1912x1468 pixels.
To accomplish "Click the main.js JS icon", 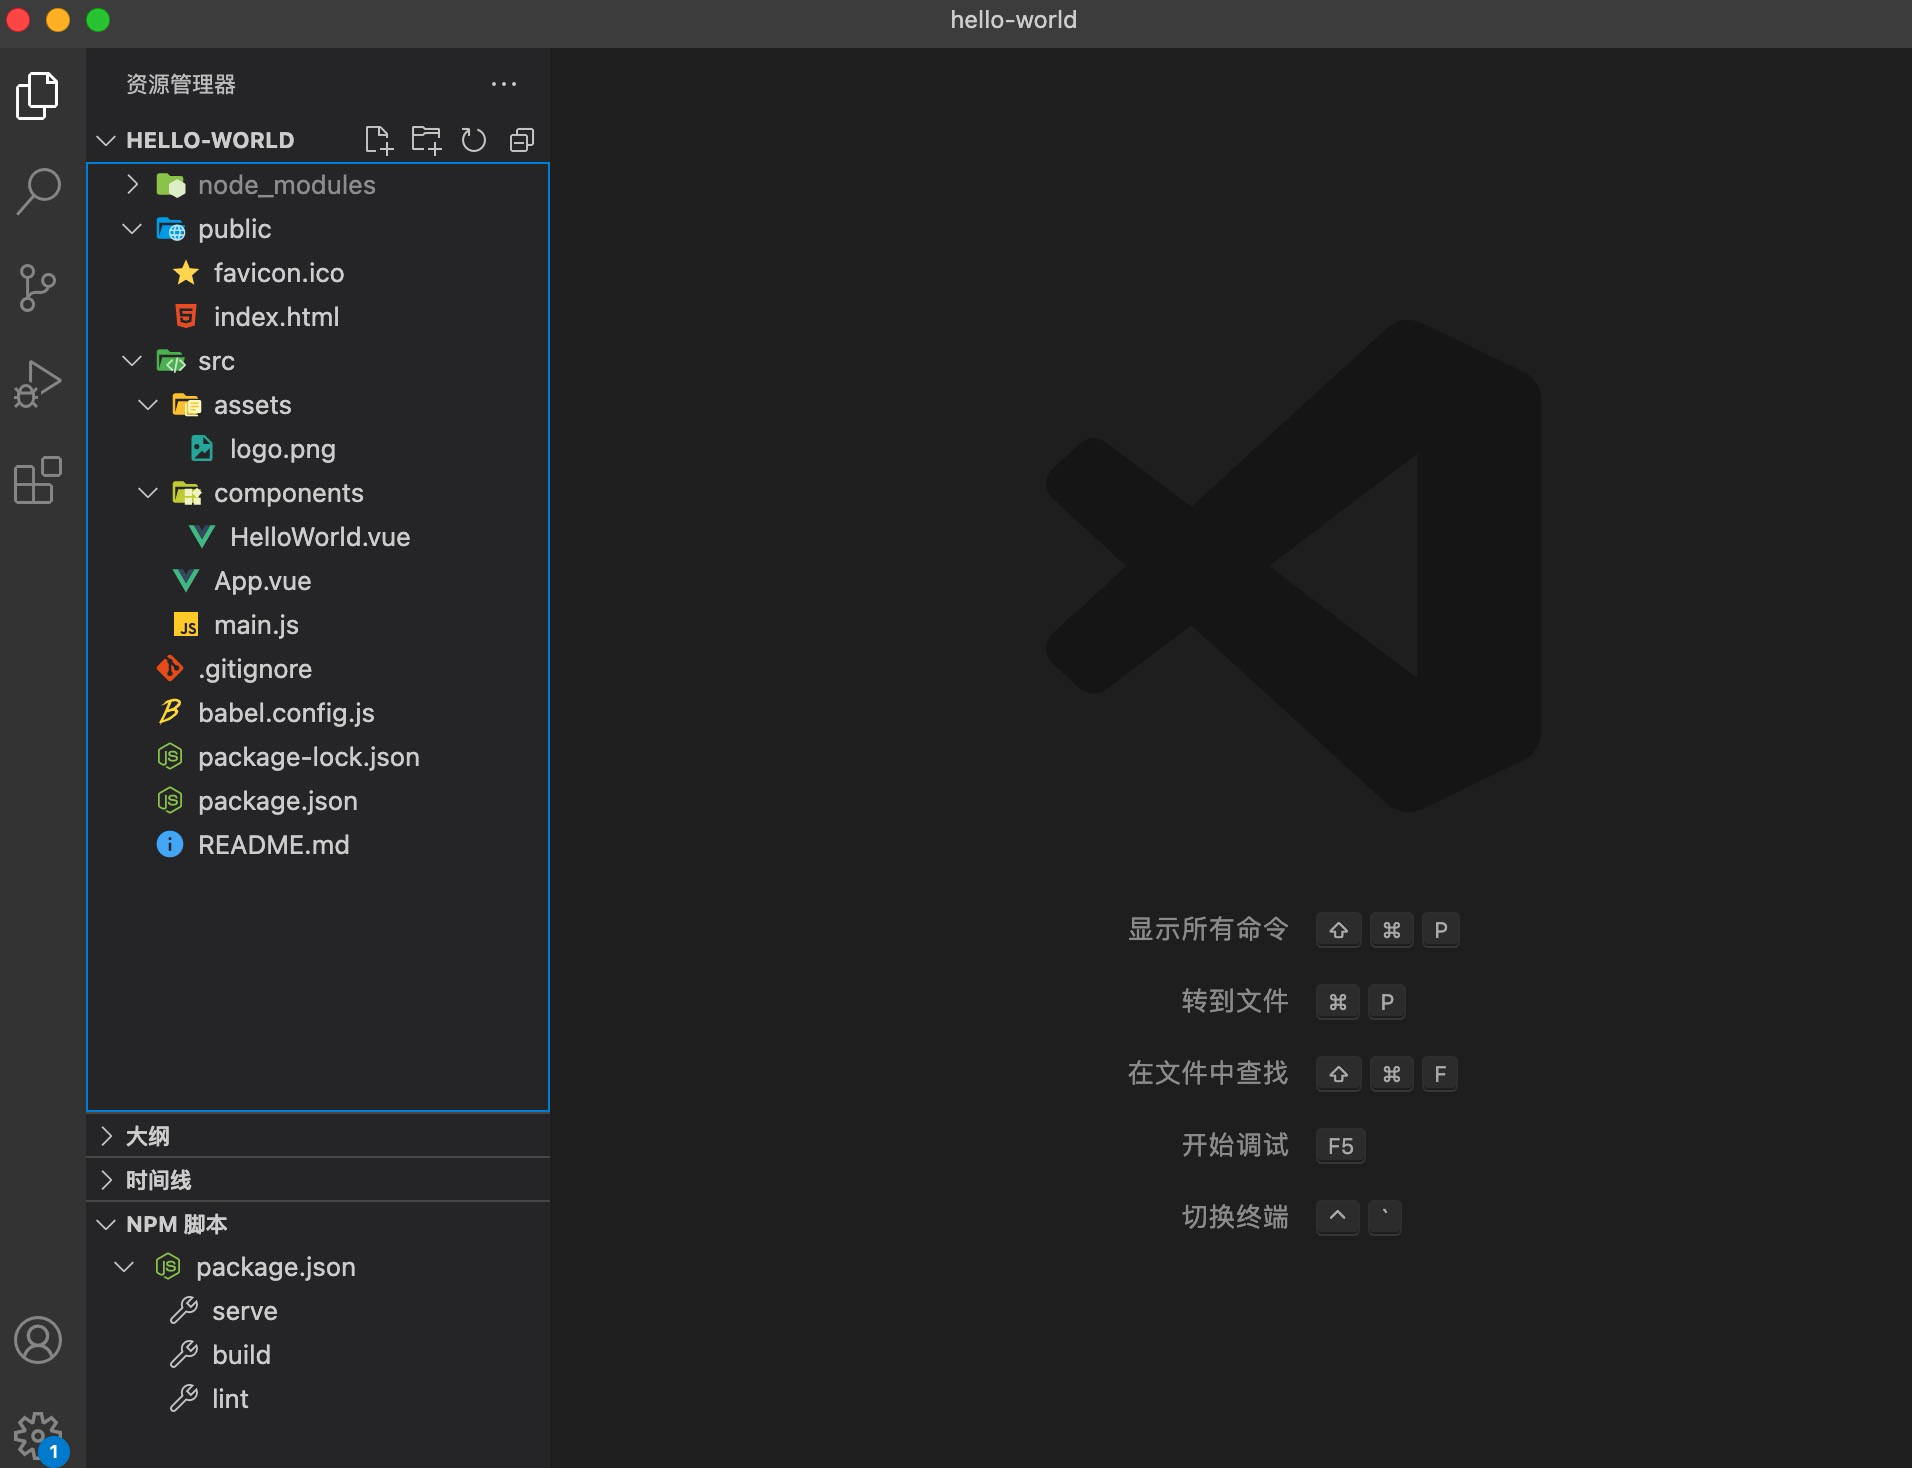I will [186, 625].
